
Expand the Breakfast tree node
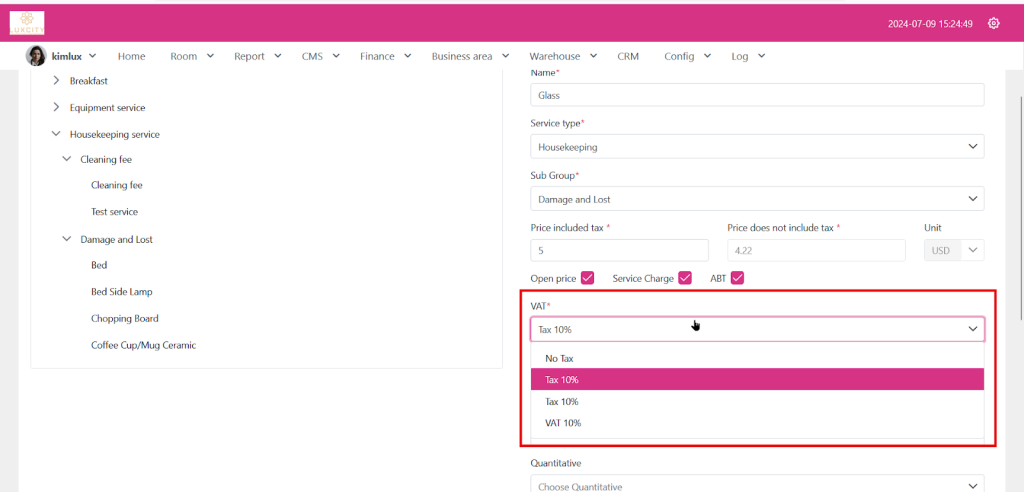pyautogui.click(x=57, y=81)
